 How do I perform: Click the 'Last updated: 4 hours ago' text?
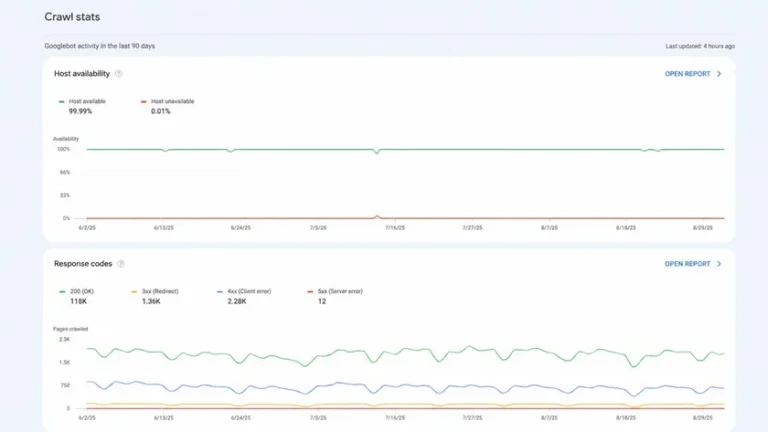[700, 46]
